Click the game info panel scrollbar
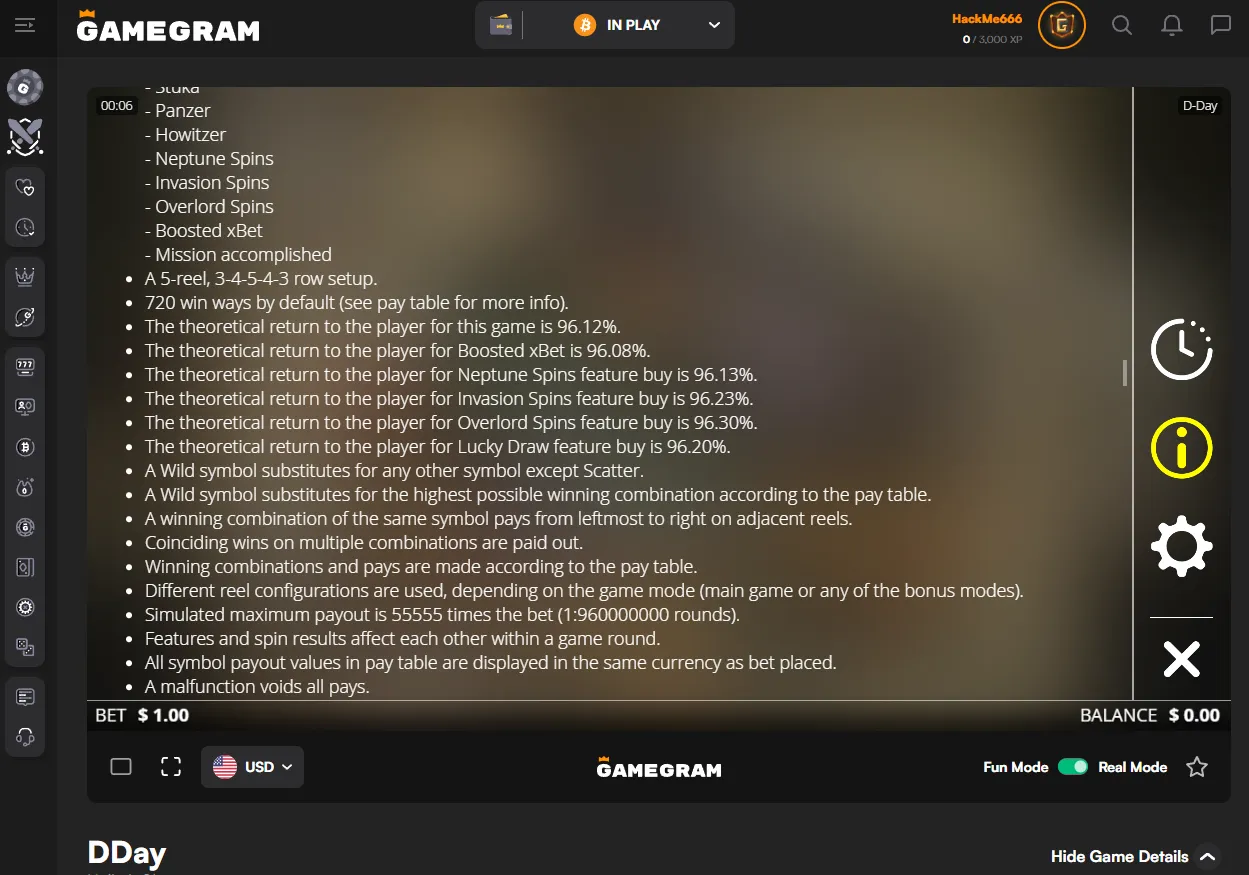1249x875 pixels. (1125, 373)
